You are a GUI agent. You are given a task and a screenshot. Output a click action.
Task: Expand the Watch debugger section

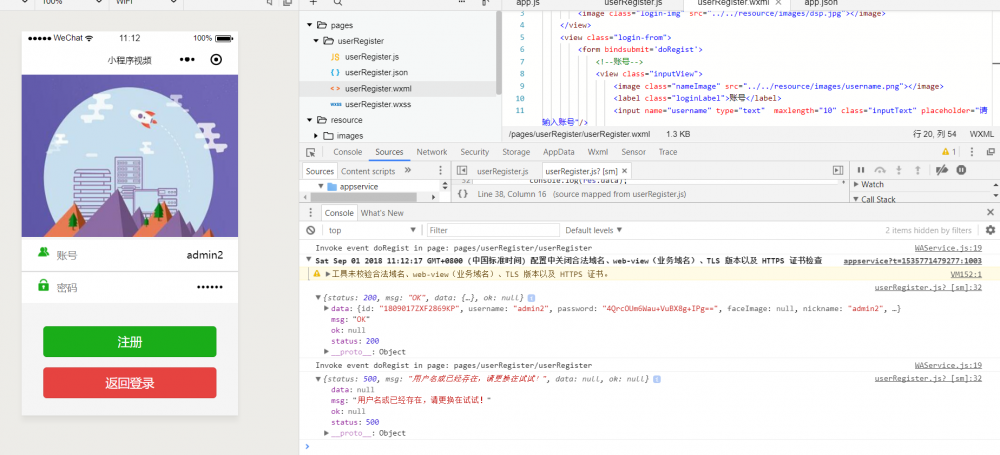pyautogui.click(x=872, y=184)
